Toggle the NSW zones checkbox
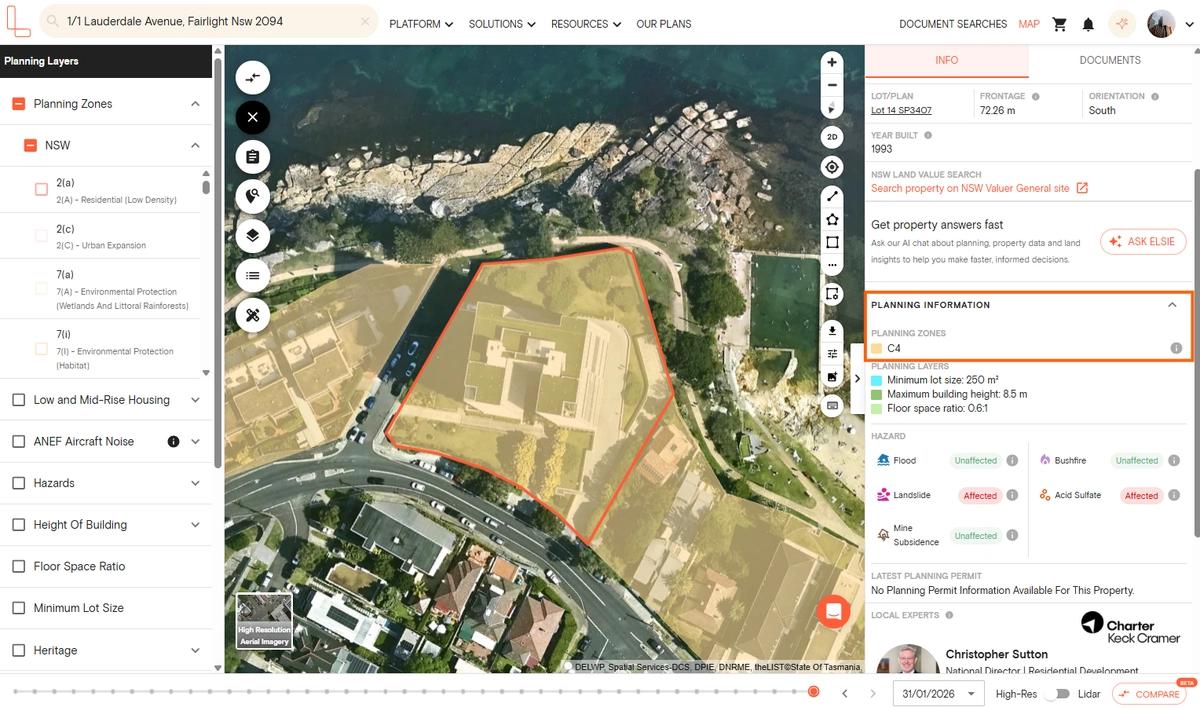Image resolution: width=1200 pixels, height=708 pixels. click(30, 146)
